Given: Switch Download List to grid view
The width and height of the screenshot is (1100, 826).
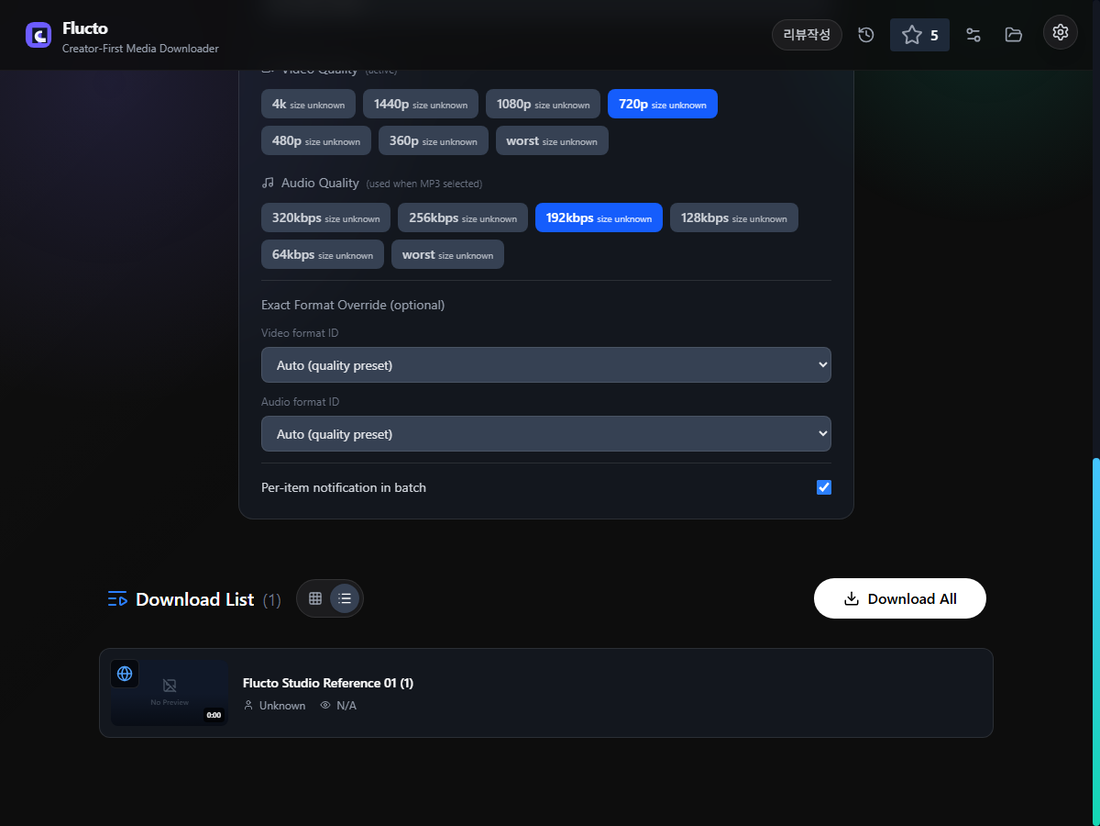Looking at the screenshot, I should tap(316, 599).
